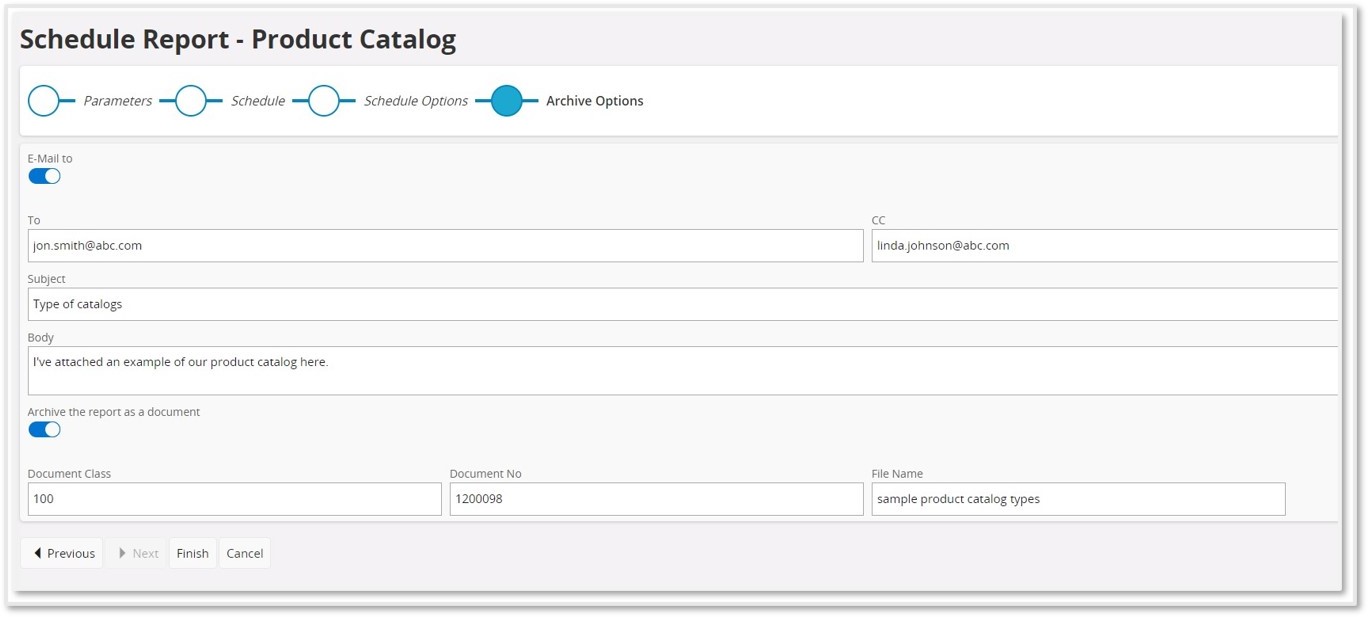Modify the File Name field

(x=1078, y=499)
